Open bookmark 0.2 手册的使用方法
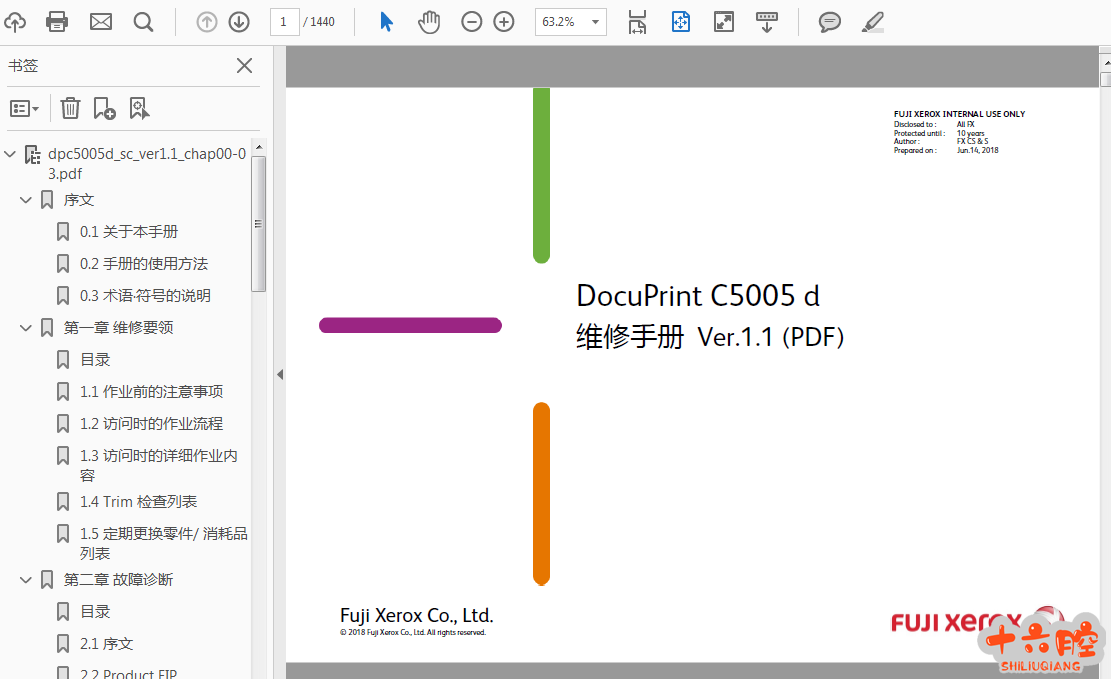The width and height of the screenshot is (1111, 679). coord(144,264)
